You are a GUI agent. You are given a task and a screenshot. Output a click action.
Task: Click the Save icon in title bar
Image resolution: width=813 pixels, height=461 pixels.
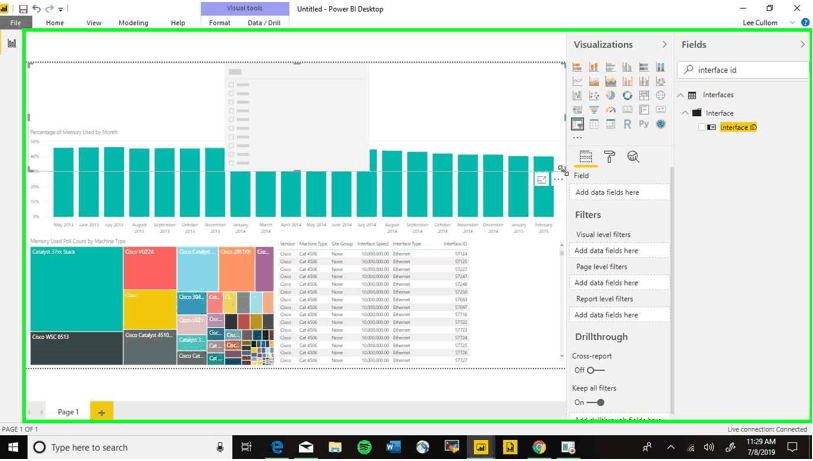(x=23, y=9)
